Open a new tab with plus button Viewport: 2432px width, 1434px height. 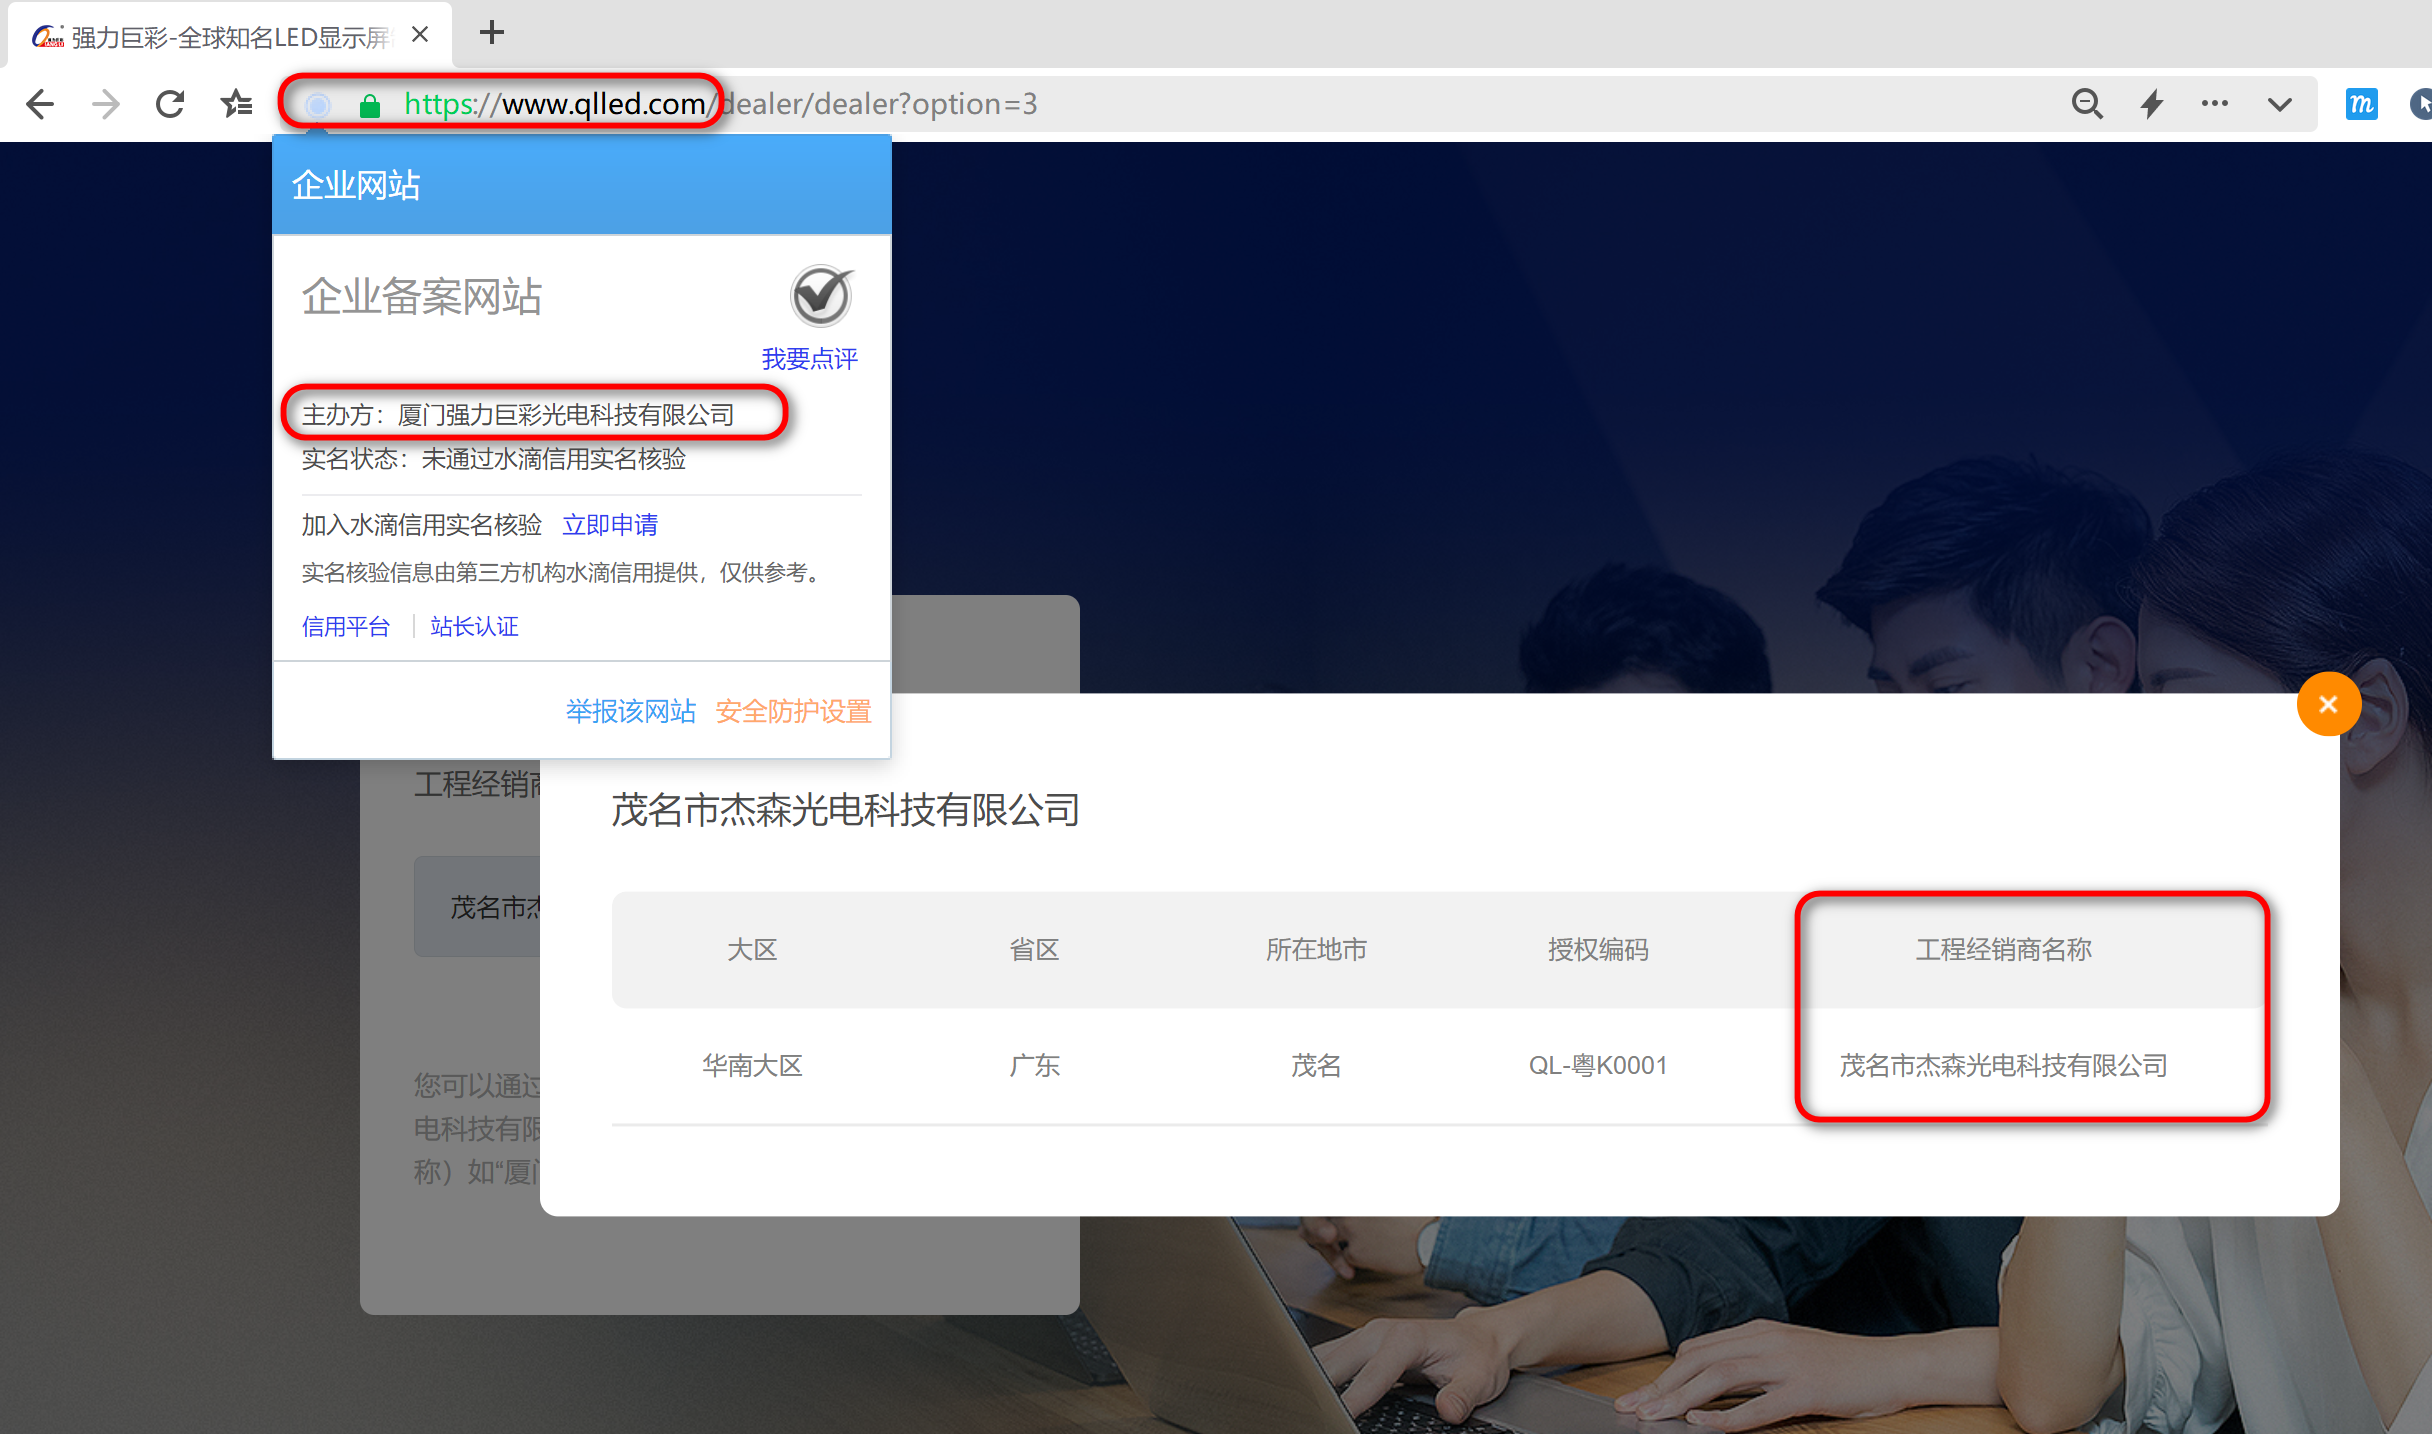(x=491, y=33)
